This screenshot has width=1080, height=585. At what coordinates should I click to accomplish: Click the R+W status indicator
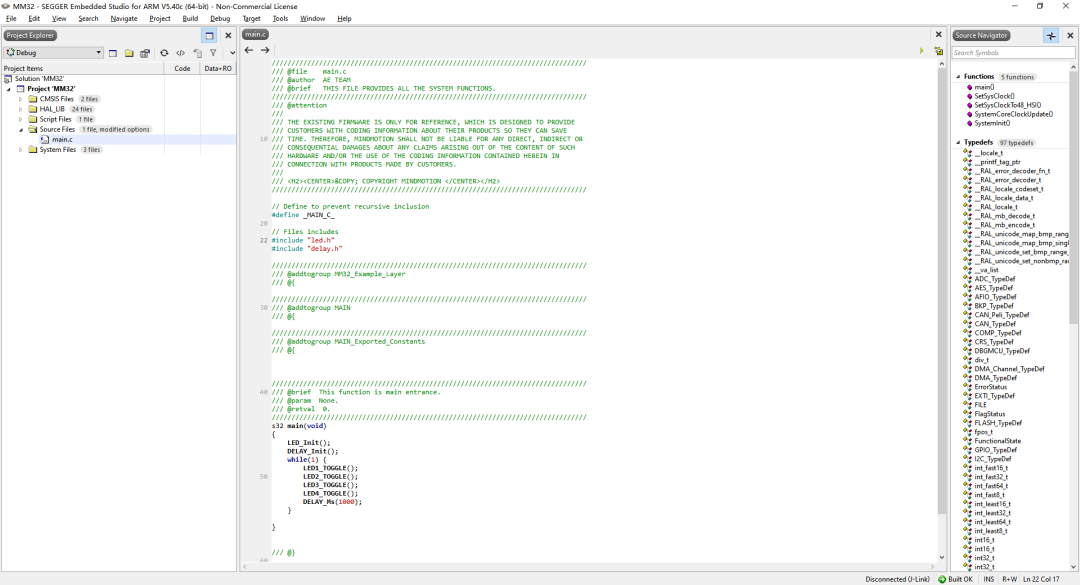click(1010, 579)
